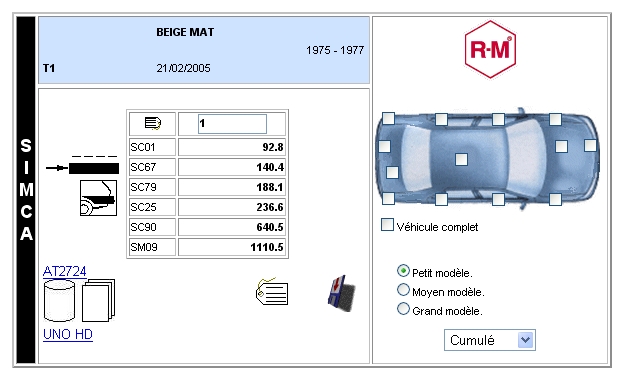Screen dimensions: 622x376
Task: Select the SM09 value 1110.5 cell
Action: click(x=232, y=247)
